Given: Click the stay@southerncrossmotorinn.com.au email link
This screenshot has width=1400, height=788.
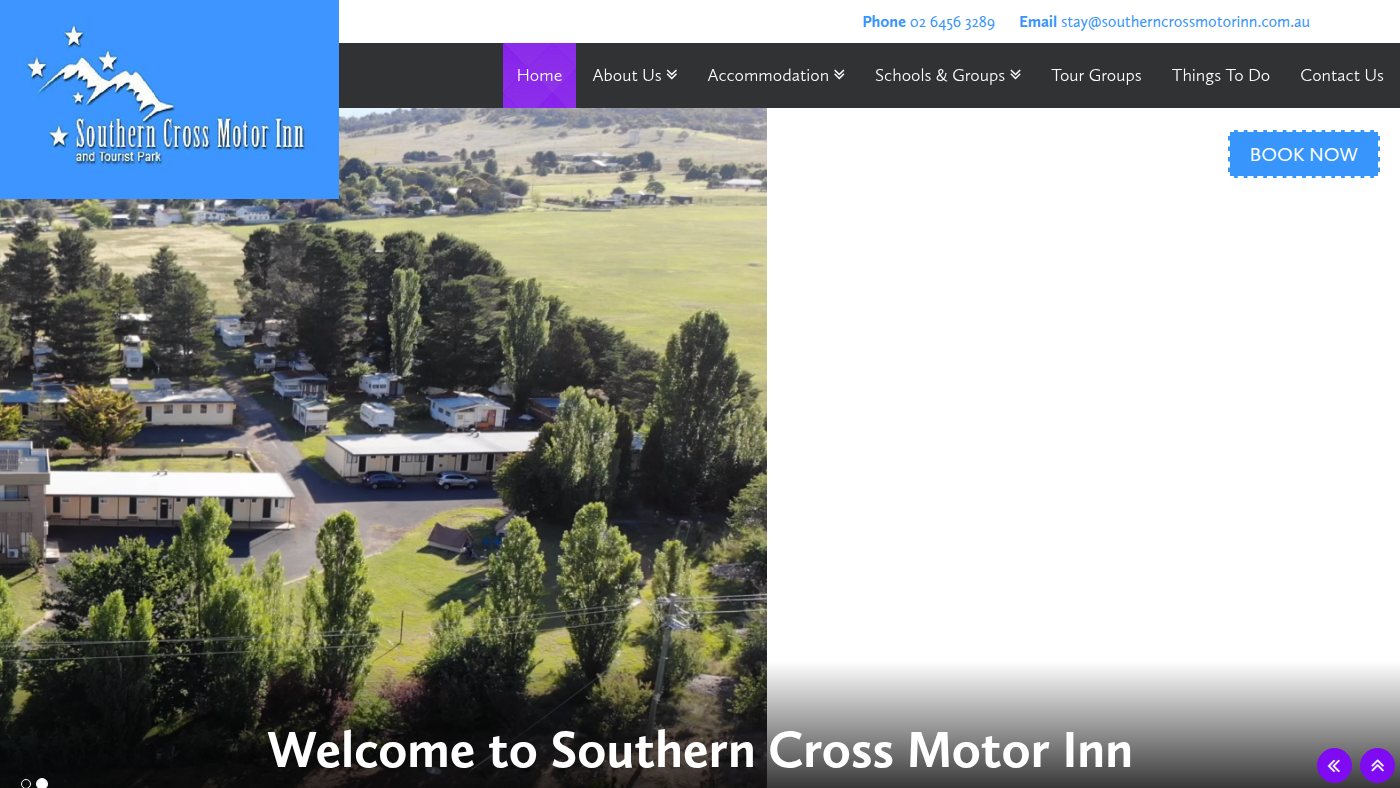Looking at the screenshot, I should [x=1185, y=22].
